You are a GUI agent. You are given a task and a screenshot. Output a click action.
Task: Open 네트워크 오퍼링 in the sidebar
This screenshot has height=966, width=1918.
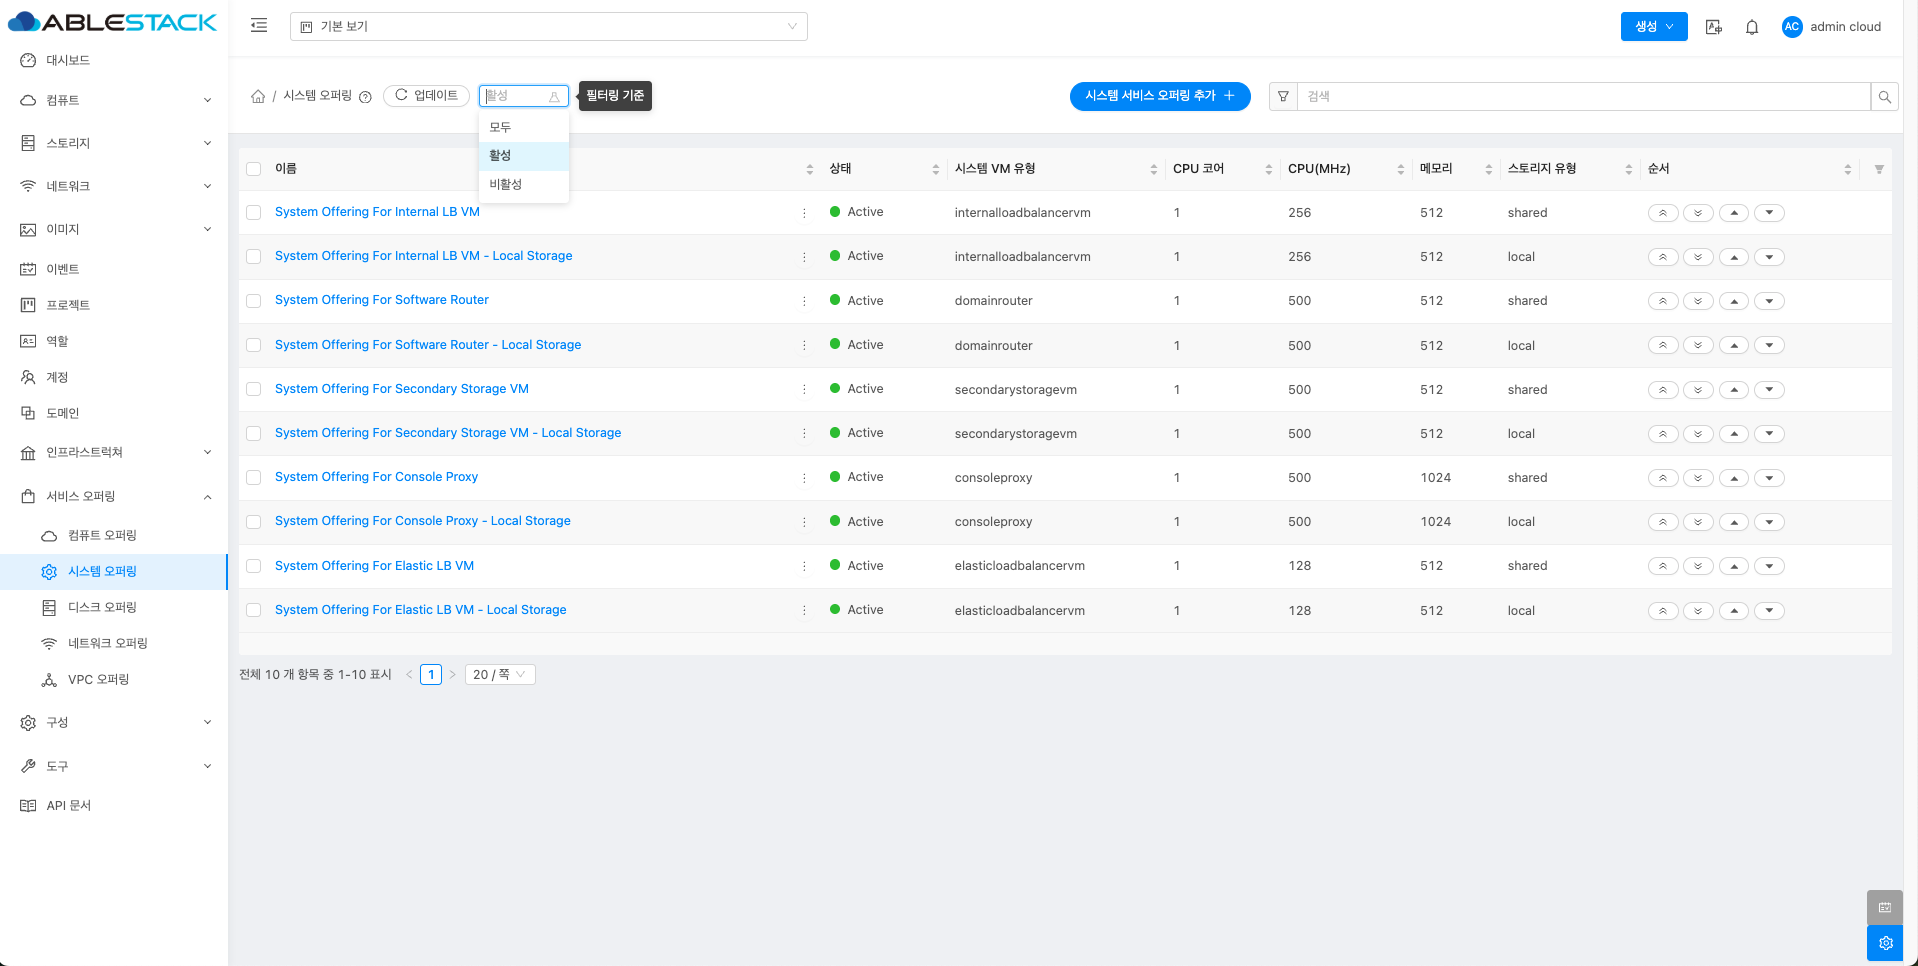click(107, 644)
